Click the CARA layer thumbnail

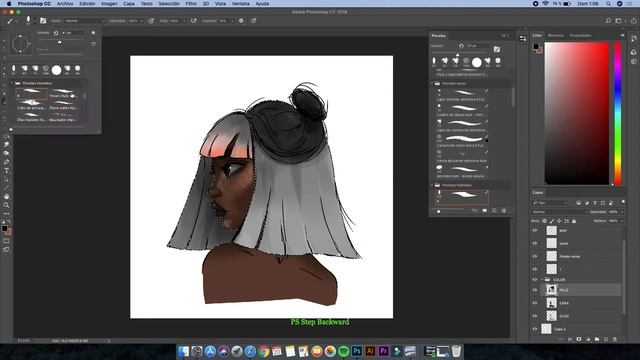[x=551, y=303]
